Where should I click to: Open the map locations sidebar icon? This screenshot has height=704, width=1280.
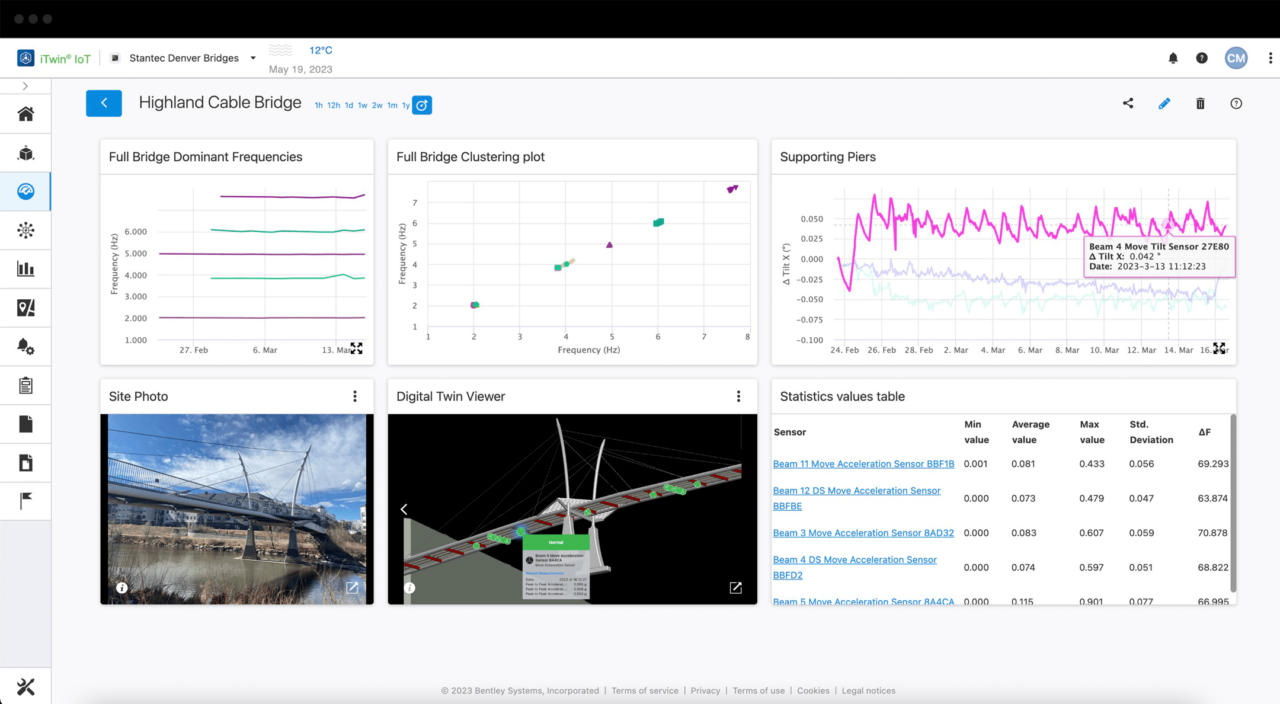(25, 307)
